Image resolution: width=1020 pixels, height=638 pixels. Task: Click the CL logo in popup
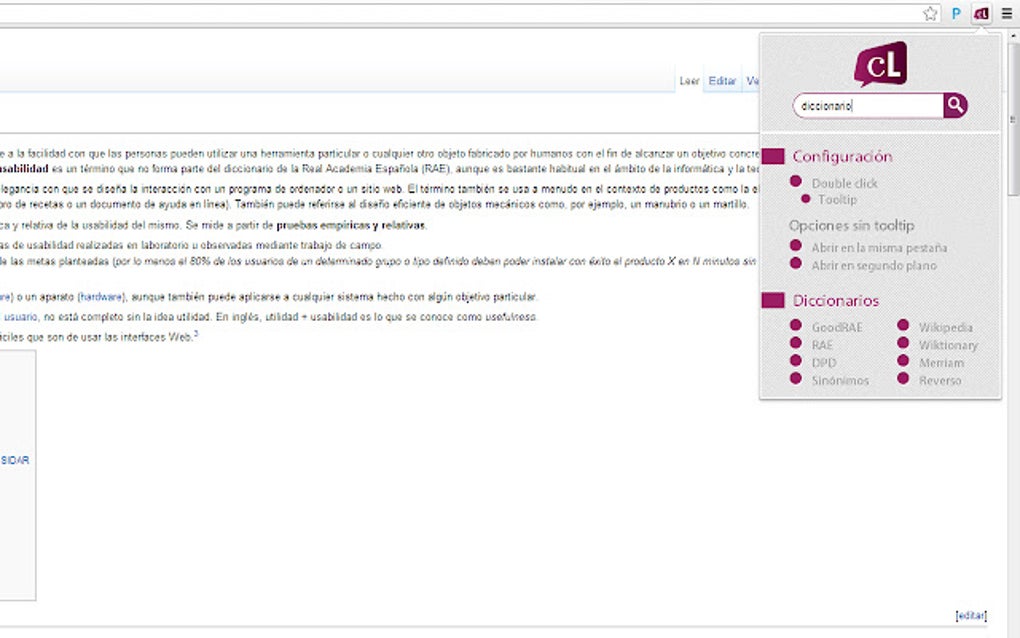[x=881, y=64]
